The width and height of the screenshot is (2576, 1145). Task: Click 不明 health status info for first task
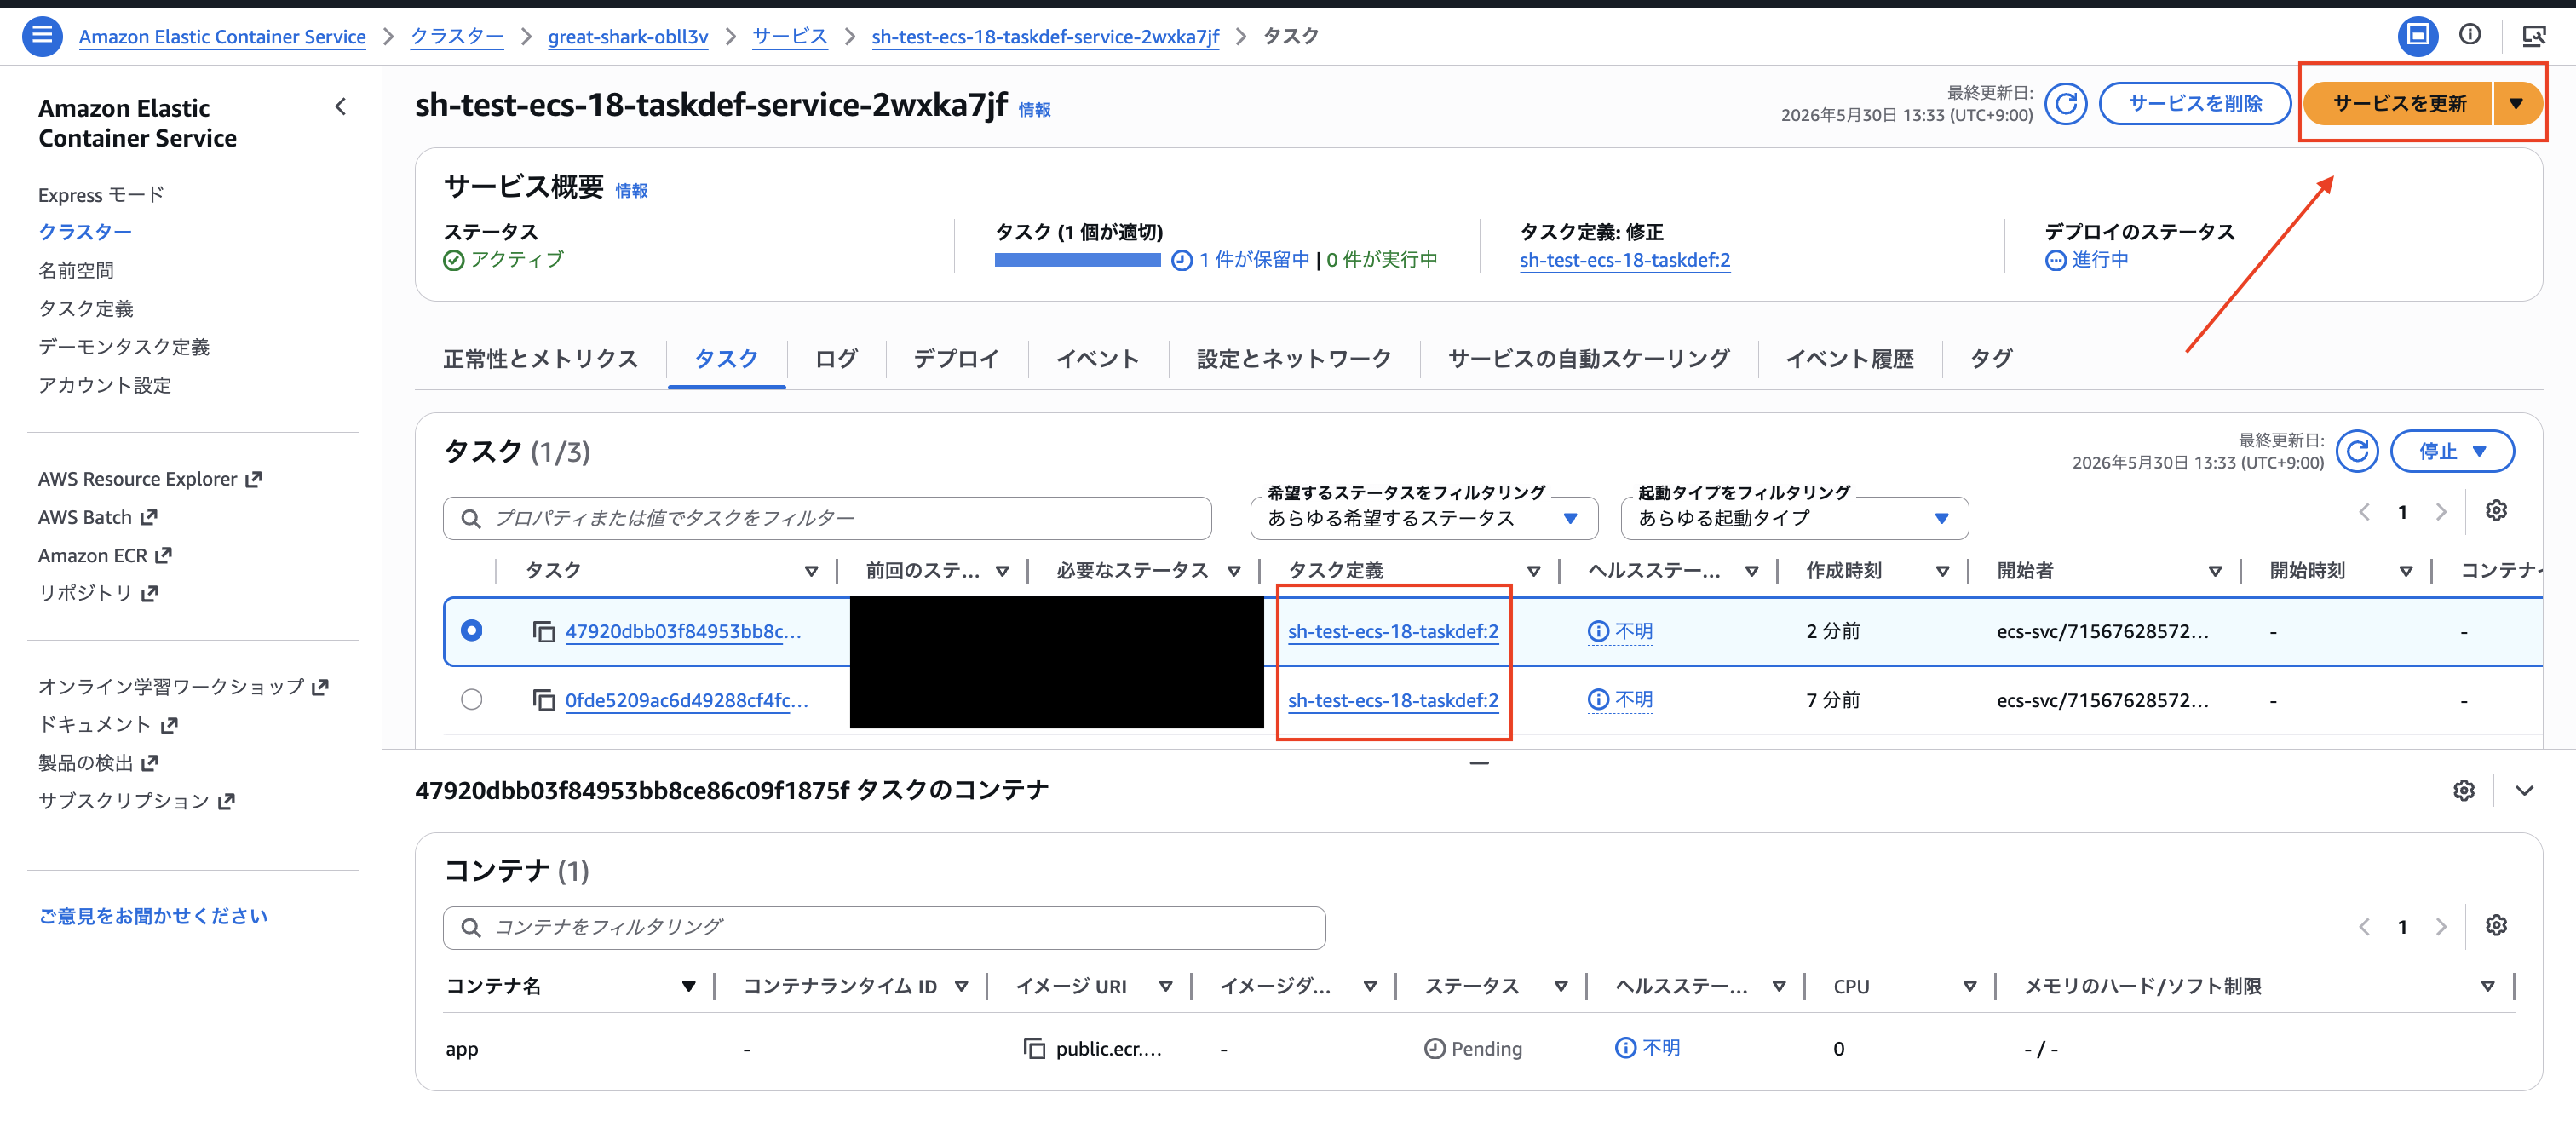tap(1620, 631)
